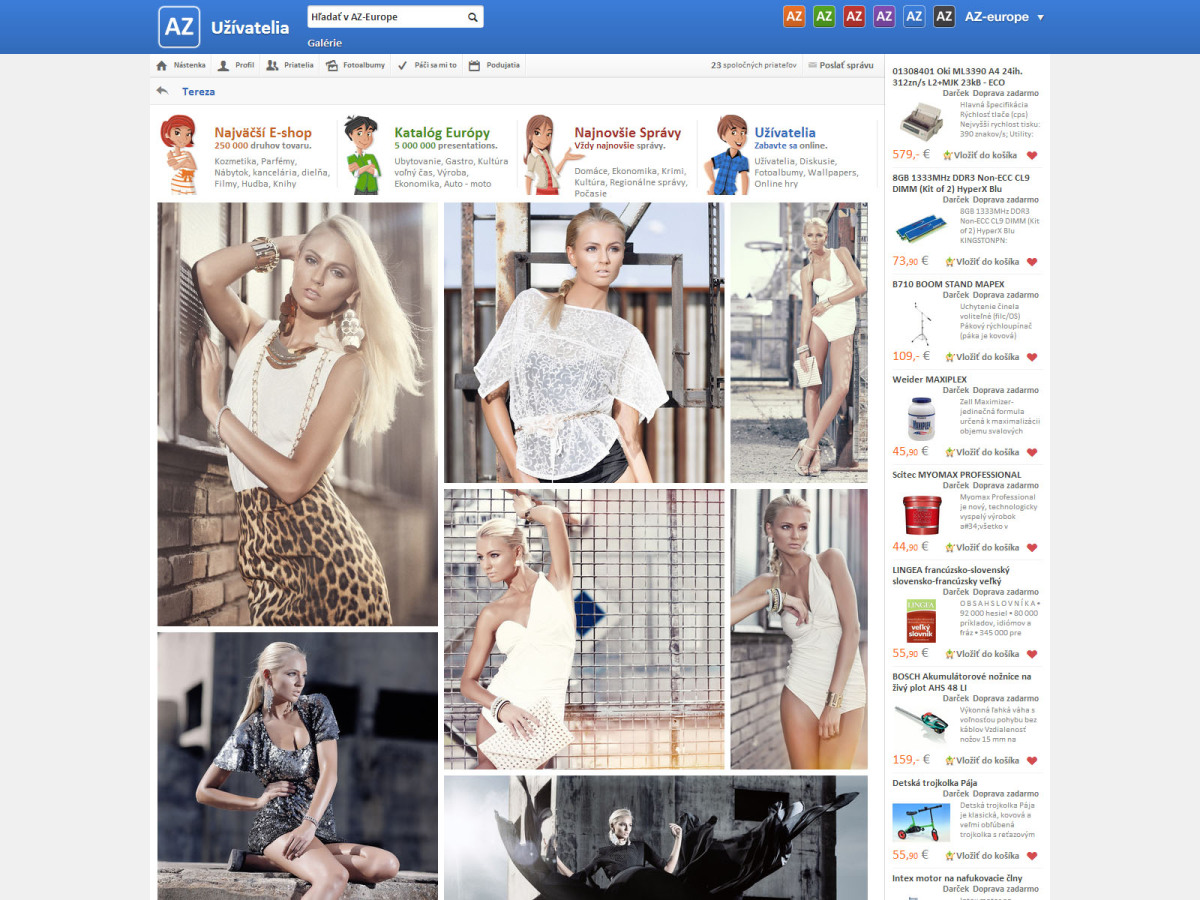The image size is (1200, 900).
Task: Open the Weider MAXIPLEX product title
Action: [x=930, y=379]
